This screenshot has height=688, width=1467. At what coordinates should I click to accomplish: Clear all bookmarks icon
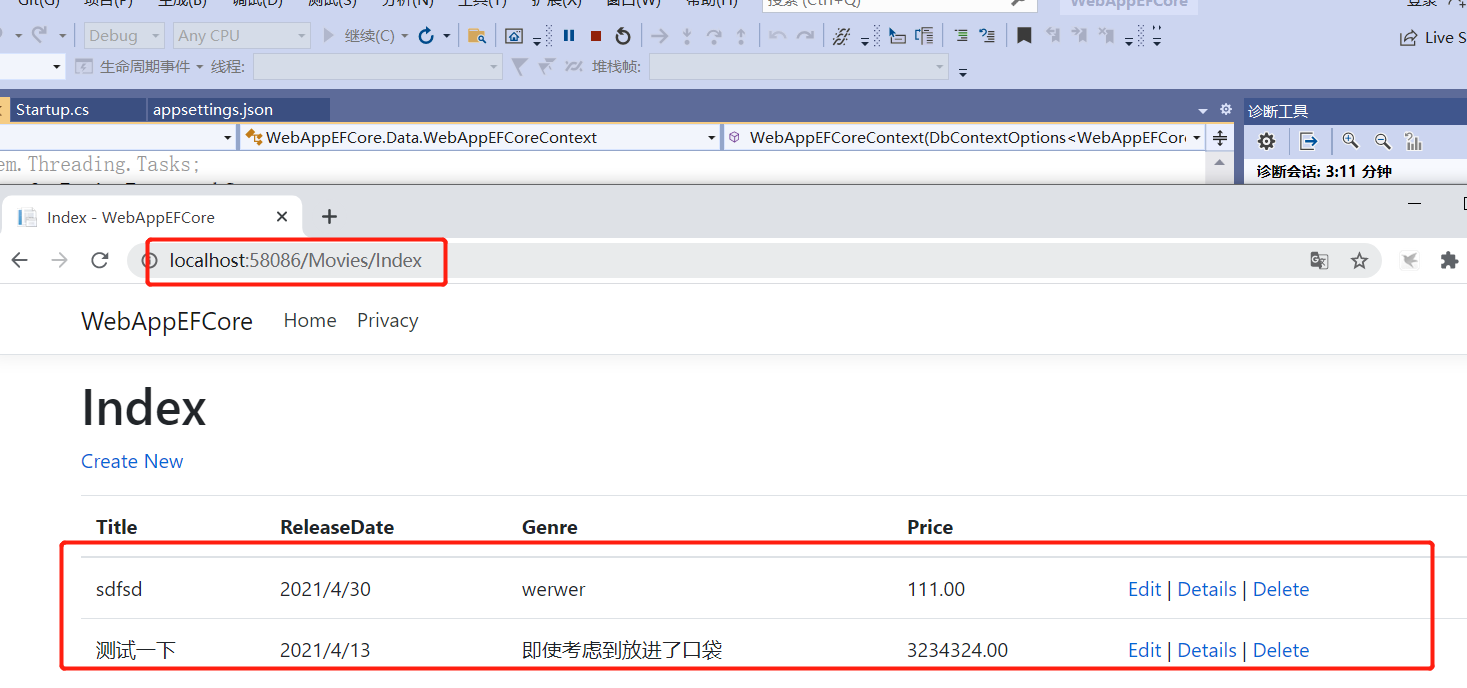(x=1106, y=36)
